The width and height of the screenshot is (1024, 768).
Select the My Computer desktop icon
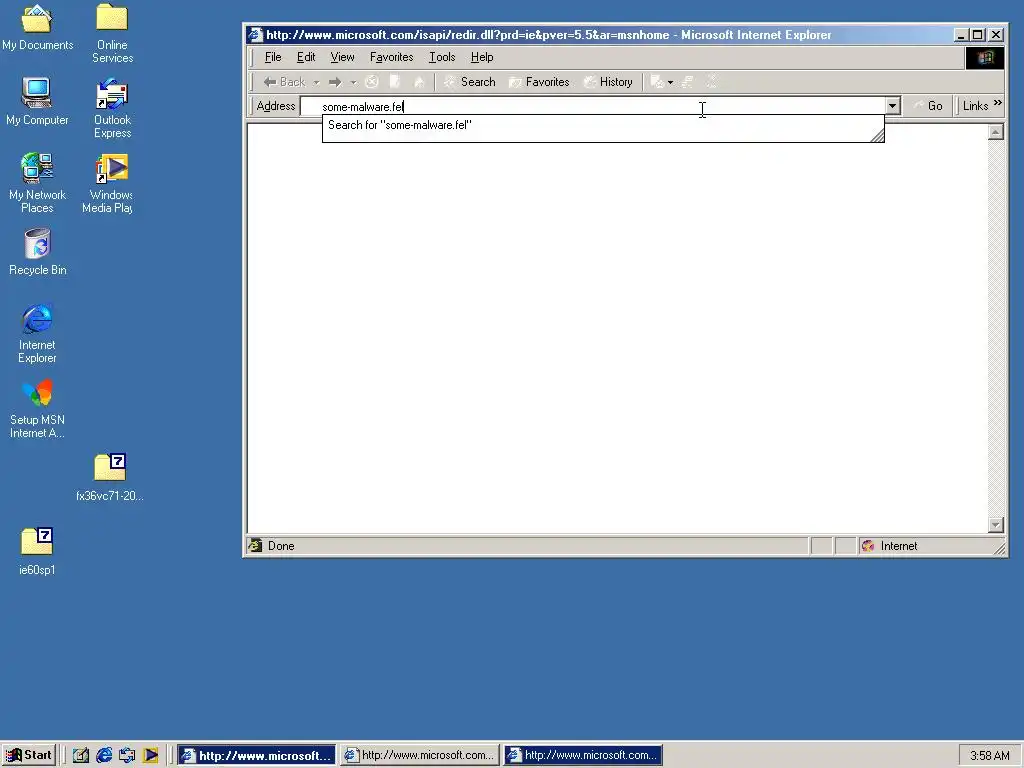click(37, 102)
